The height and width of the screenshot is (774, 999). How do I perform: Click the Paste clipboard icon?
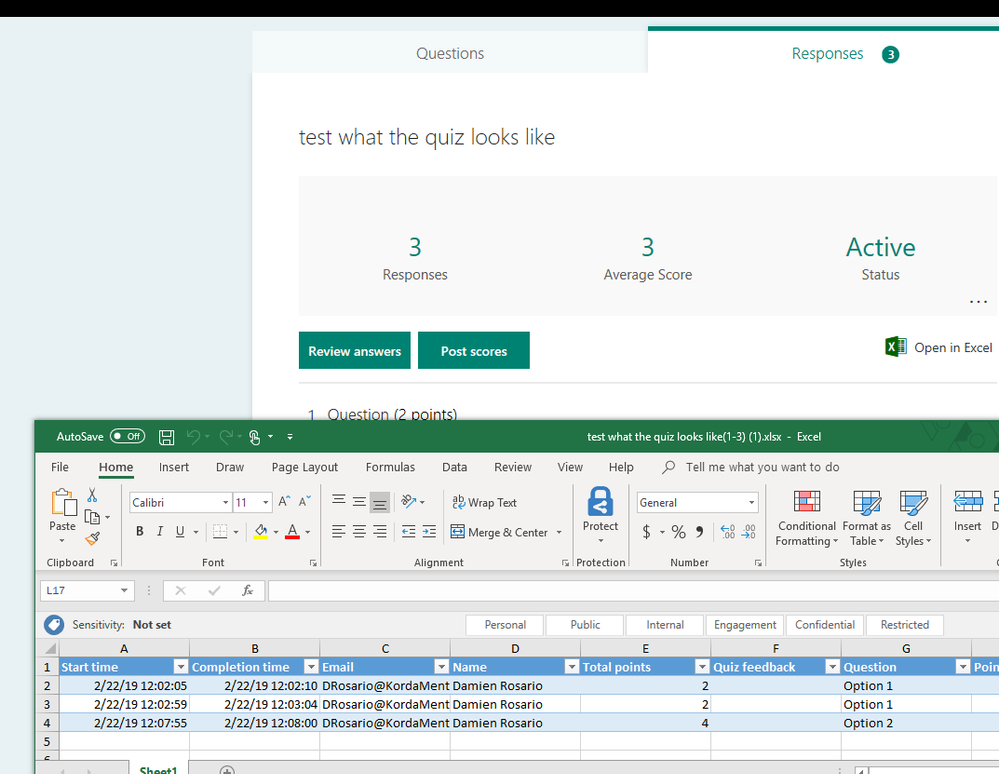tap(63, 502)
